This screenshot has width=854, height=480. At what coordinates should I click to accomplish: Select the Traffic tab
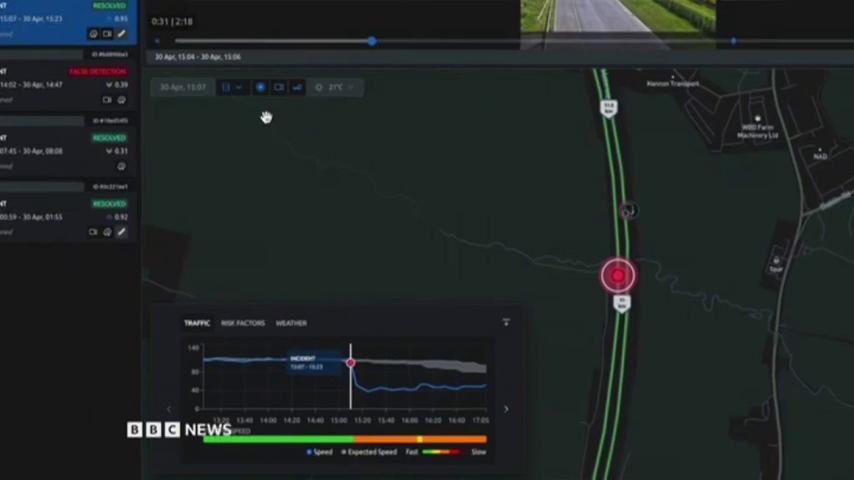click(x=197, y=323)
